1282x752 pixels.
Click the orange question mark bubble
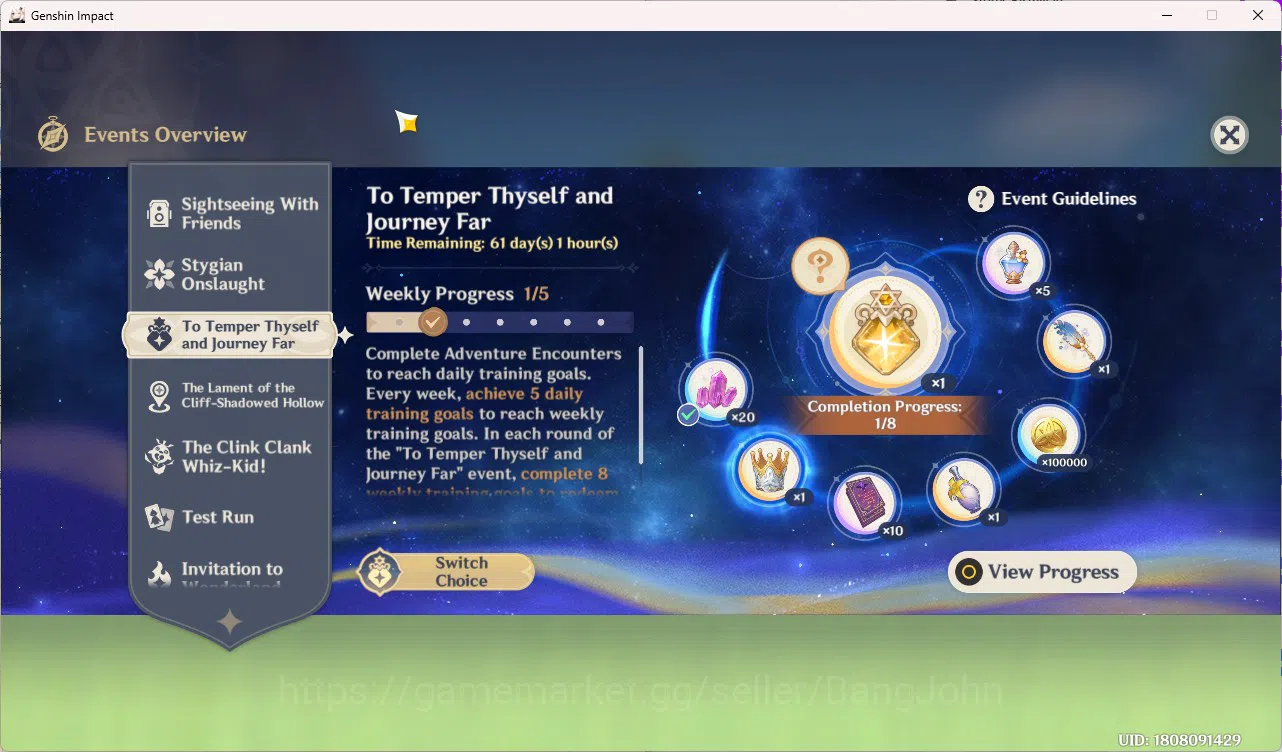pyautogui.click(x=820, y=267)
